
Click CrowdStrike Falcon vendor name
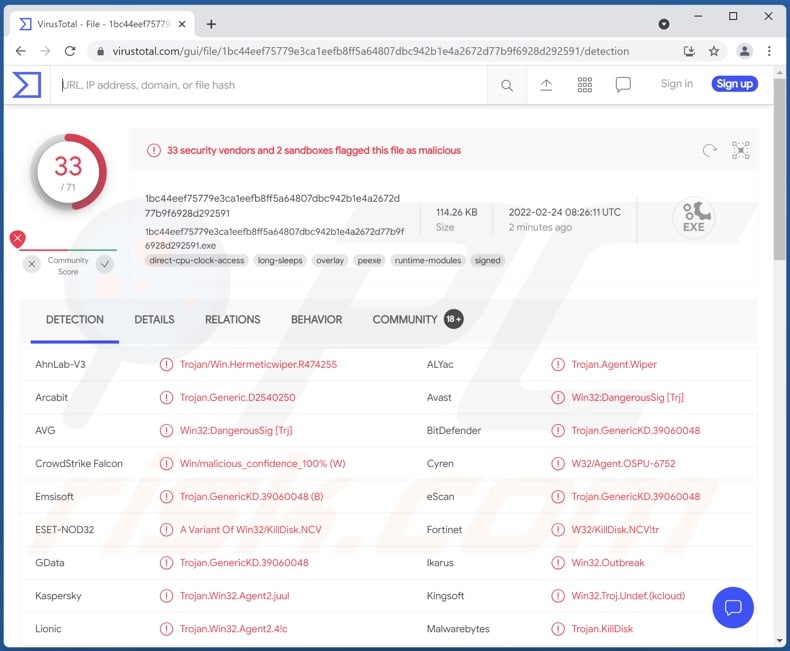pyautogui.click(x=79, y=464)
